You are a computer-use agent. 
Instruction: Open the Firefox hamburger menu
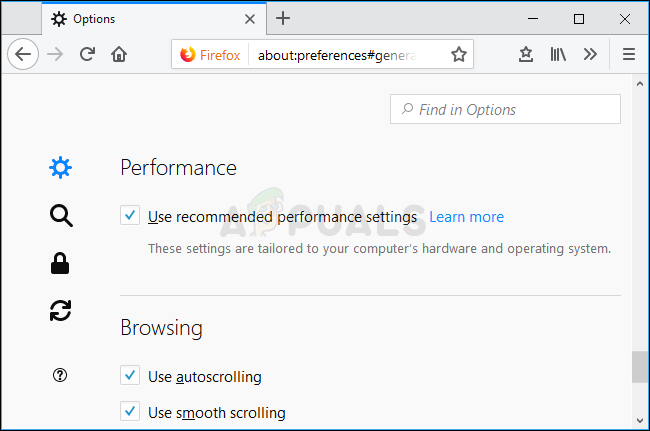click(x=629, y=55)
